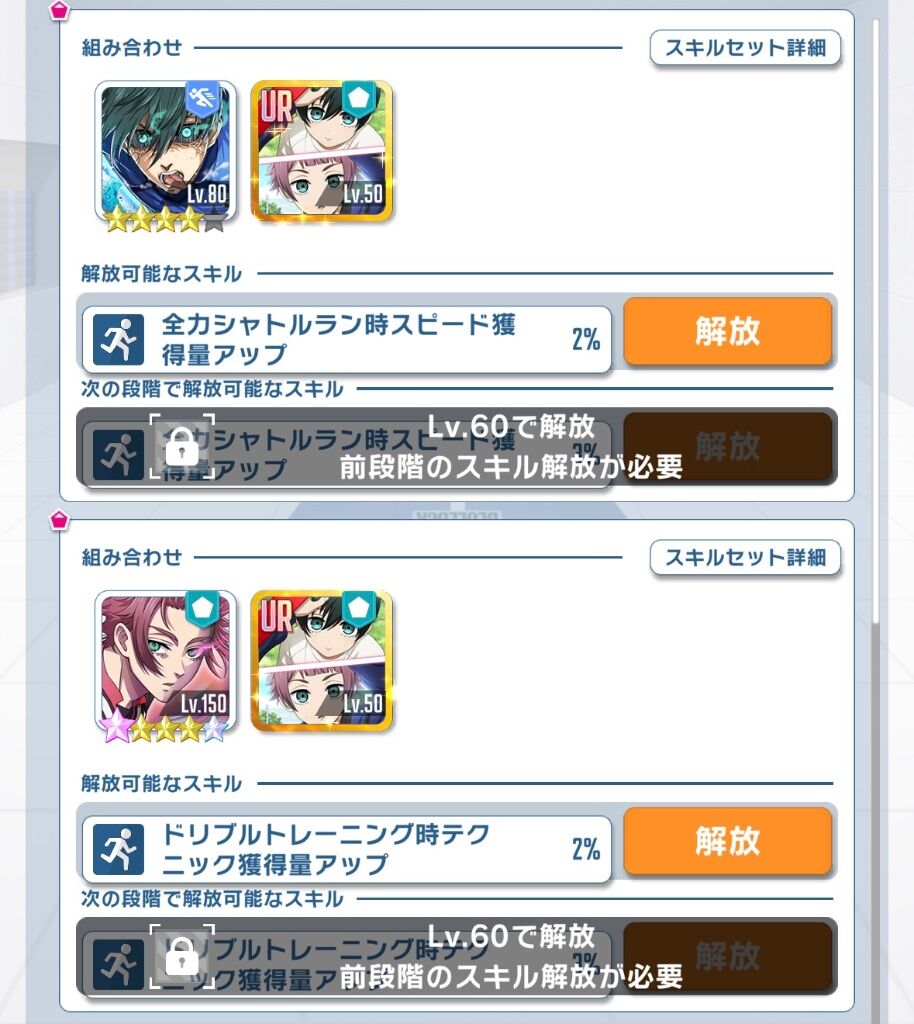This screenshot has width=914, height=1024.
Task: Click running icon of 全力シャトルラン skill
Action: tap(118, 340)
